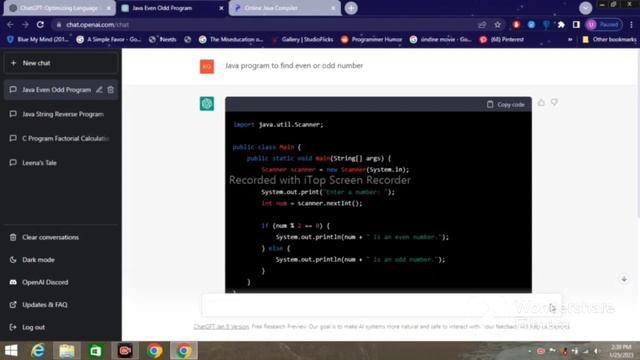Send the message with the send icon
The width and height of the screenshot is (640, 360).
[552, 307]
